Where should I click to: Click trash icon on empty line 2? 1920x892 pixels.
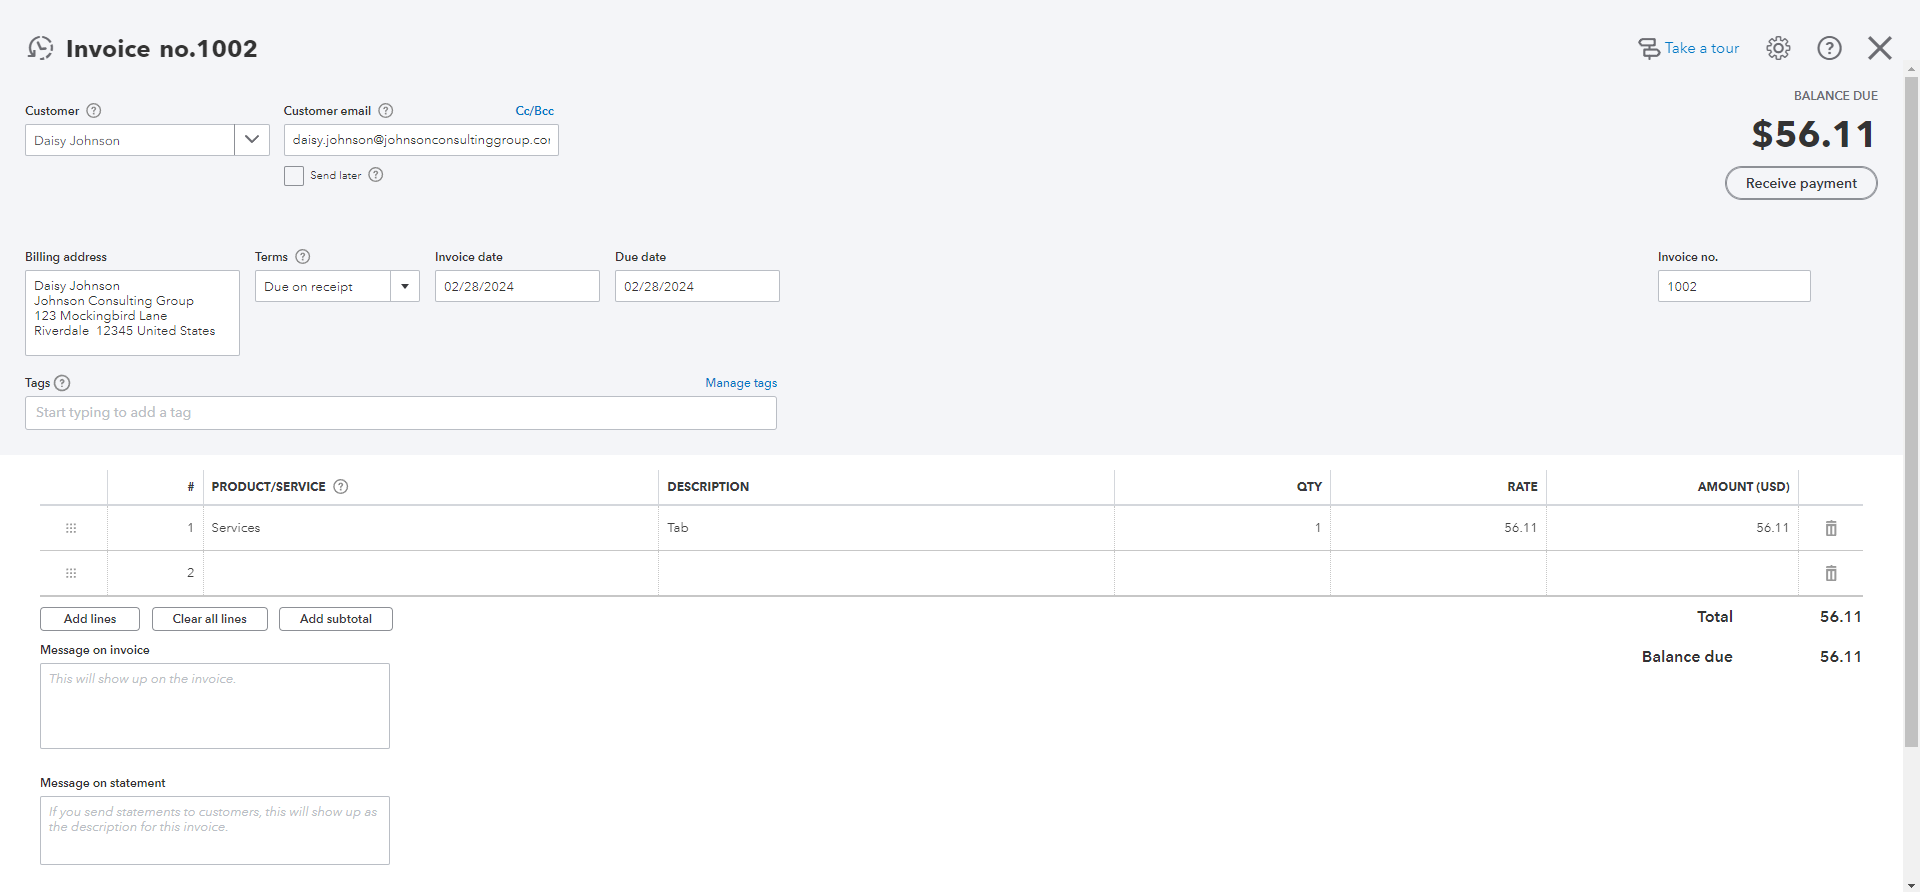pyautogui.click(x=1831, y=573)
